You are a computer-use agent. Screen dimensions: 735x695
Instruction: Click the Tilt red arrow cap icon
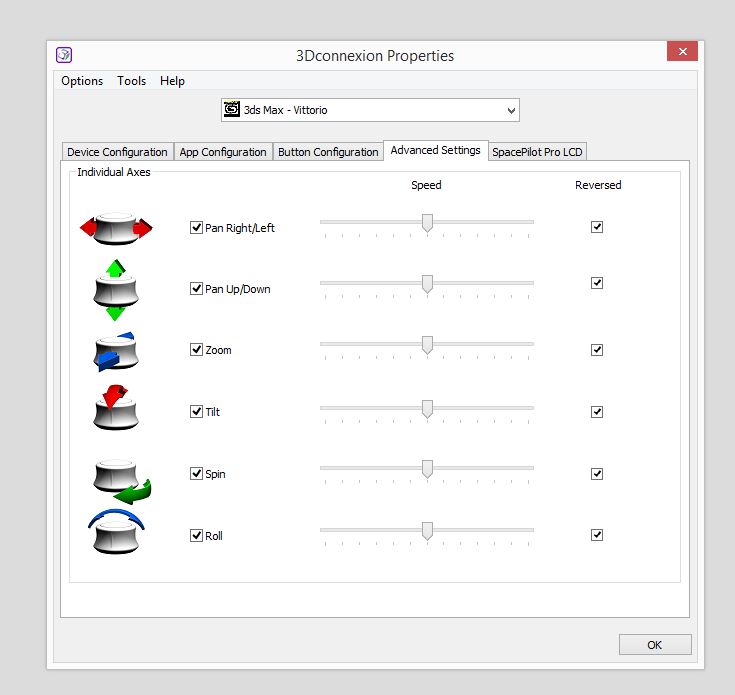(115, 407)
